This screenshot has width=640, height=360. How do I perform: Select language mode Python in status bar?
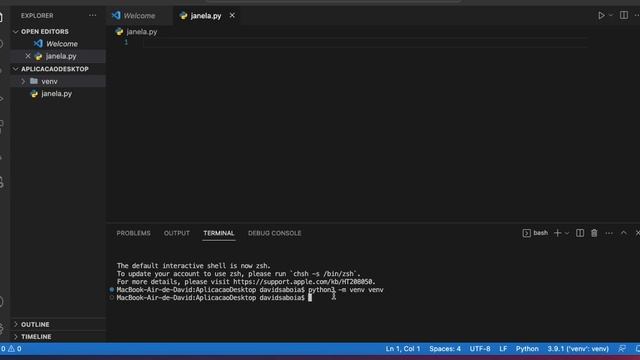pyautogui.click(x=527, y=349)
